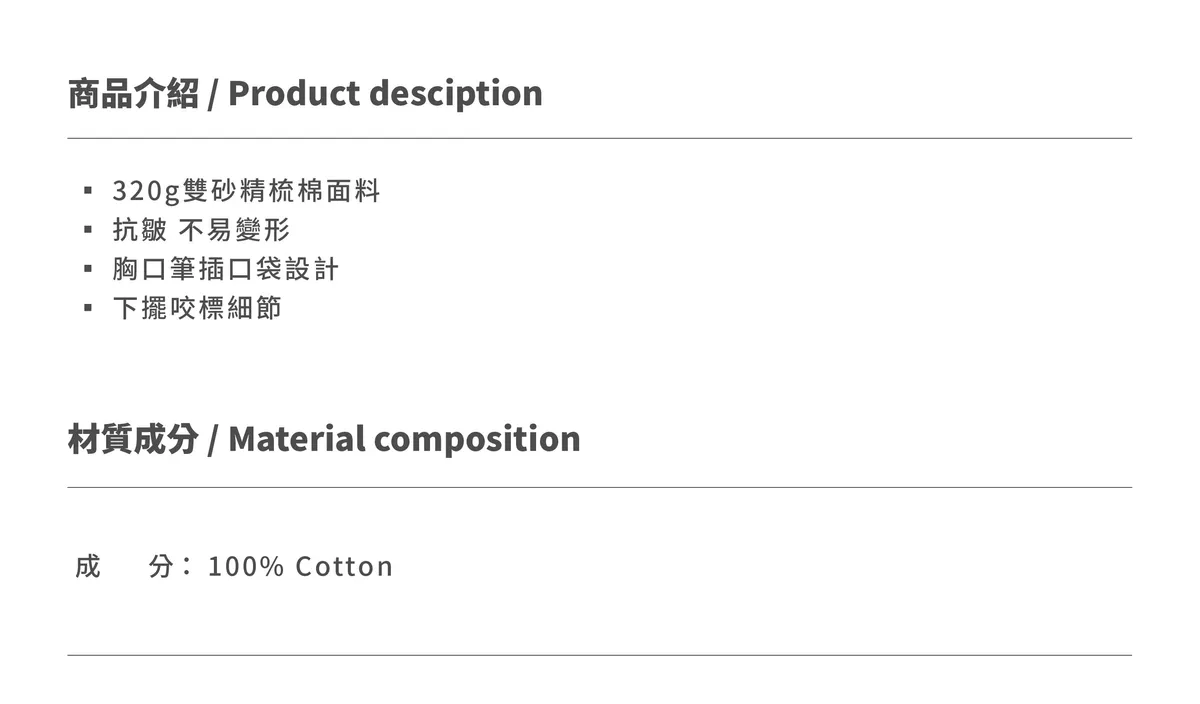The width and height of the screenshot is (1200, 704).
Task: Click the divider line under Material composition
Action: point(600,487)
